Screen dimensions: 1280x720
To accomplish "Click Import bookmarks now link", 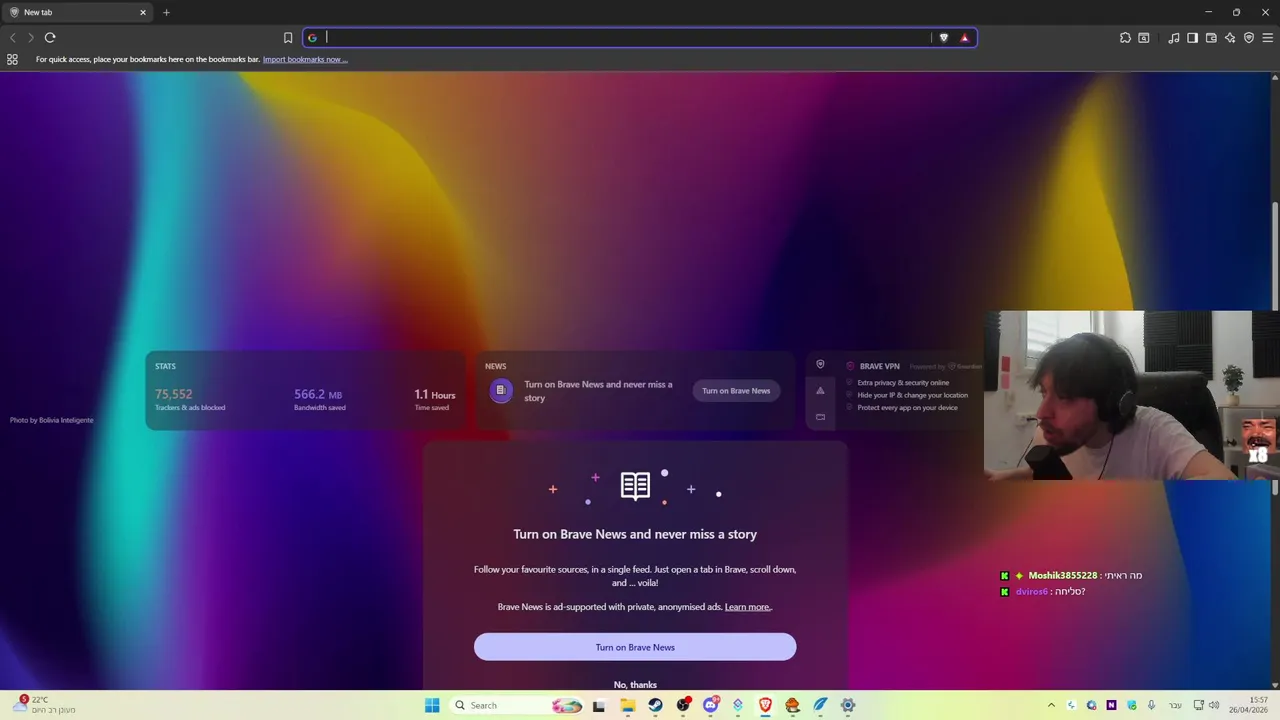I will pyautogui.click(x=305, y=59).
